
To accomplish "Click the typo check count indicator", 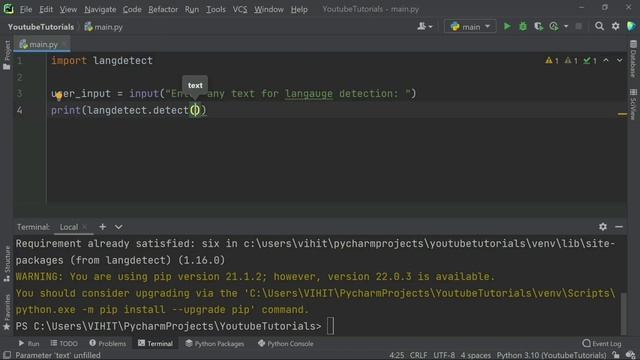I will click(x=590, y=60).
